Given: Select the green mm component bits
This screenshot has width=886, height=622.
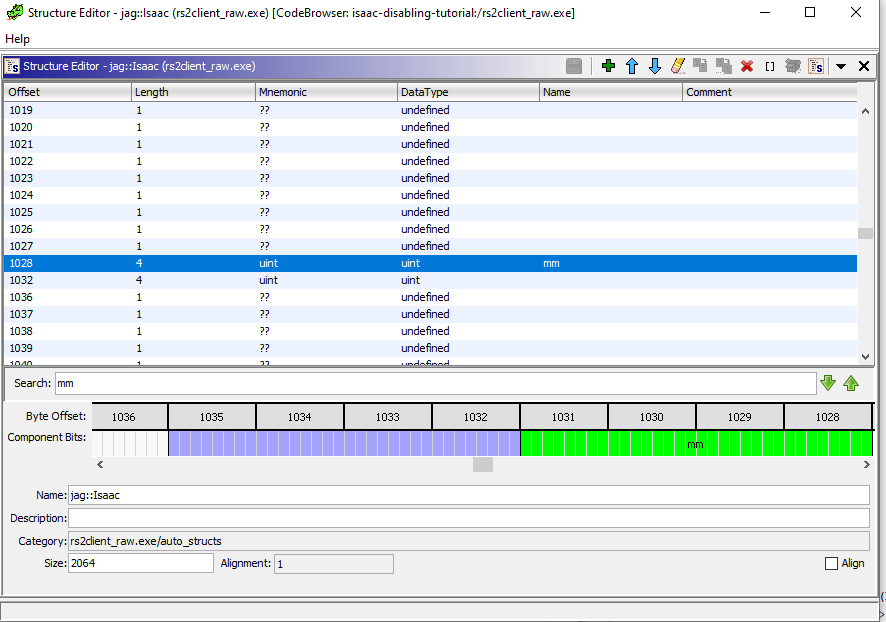Looking at the screenshot, I should [x=696, y=443].
